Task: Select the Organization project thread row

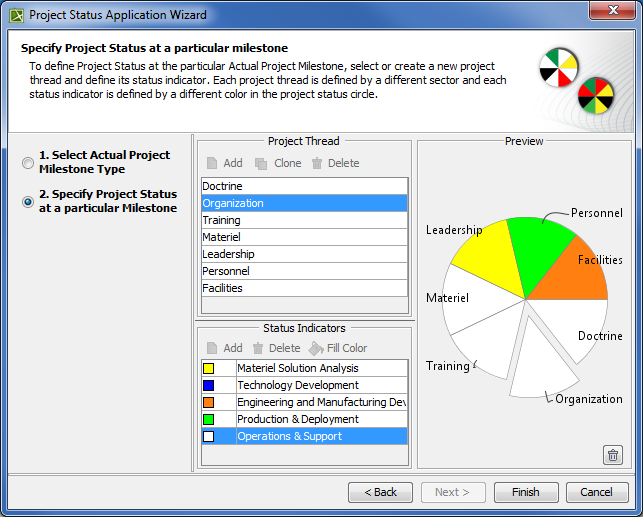Action: 304,203
